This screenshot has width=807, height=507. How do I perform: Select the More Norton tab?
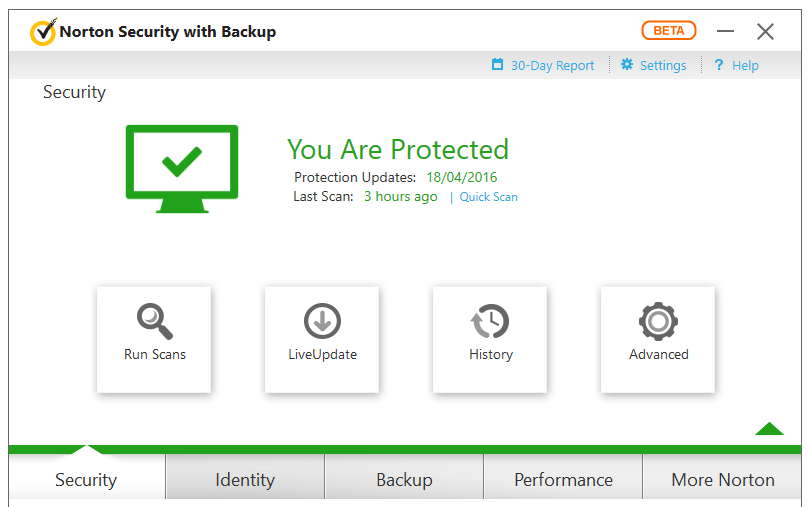tap(722, 479)
